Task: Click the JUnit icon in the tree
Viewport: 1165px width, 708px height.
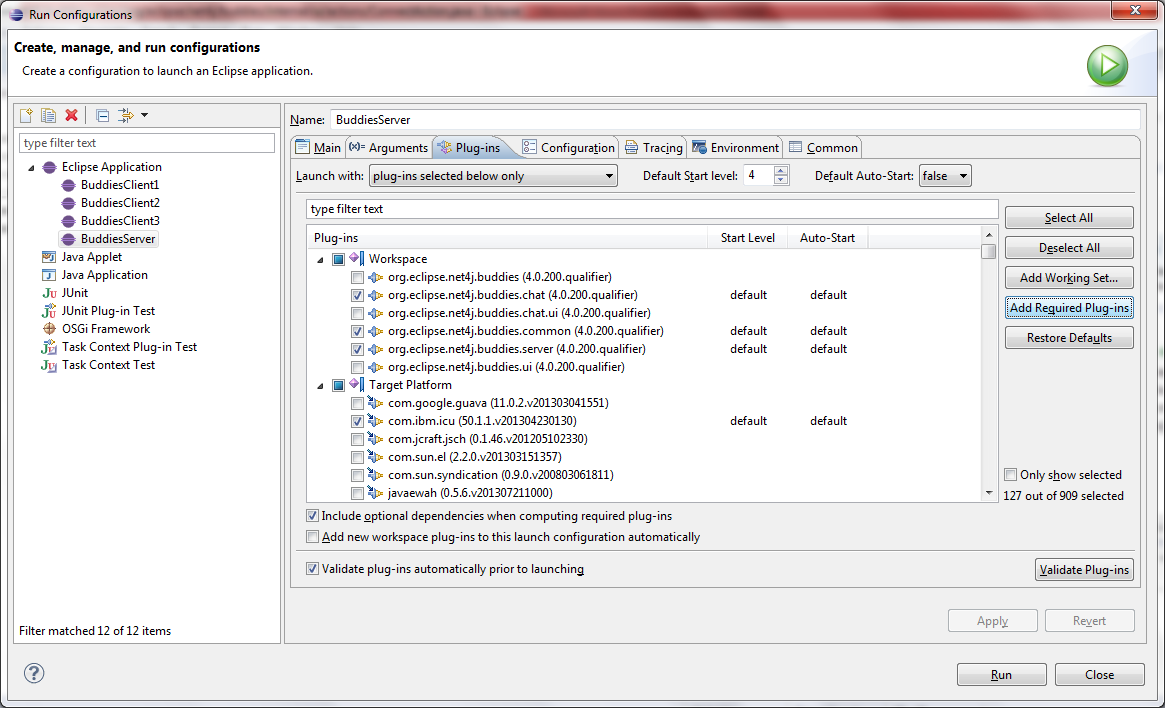Action: tap(49, 293)
